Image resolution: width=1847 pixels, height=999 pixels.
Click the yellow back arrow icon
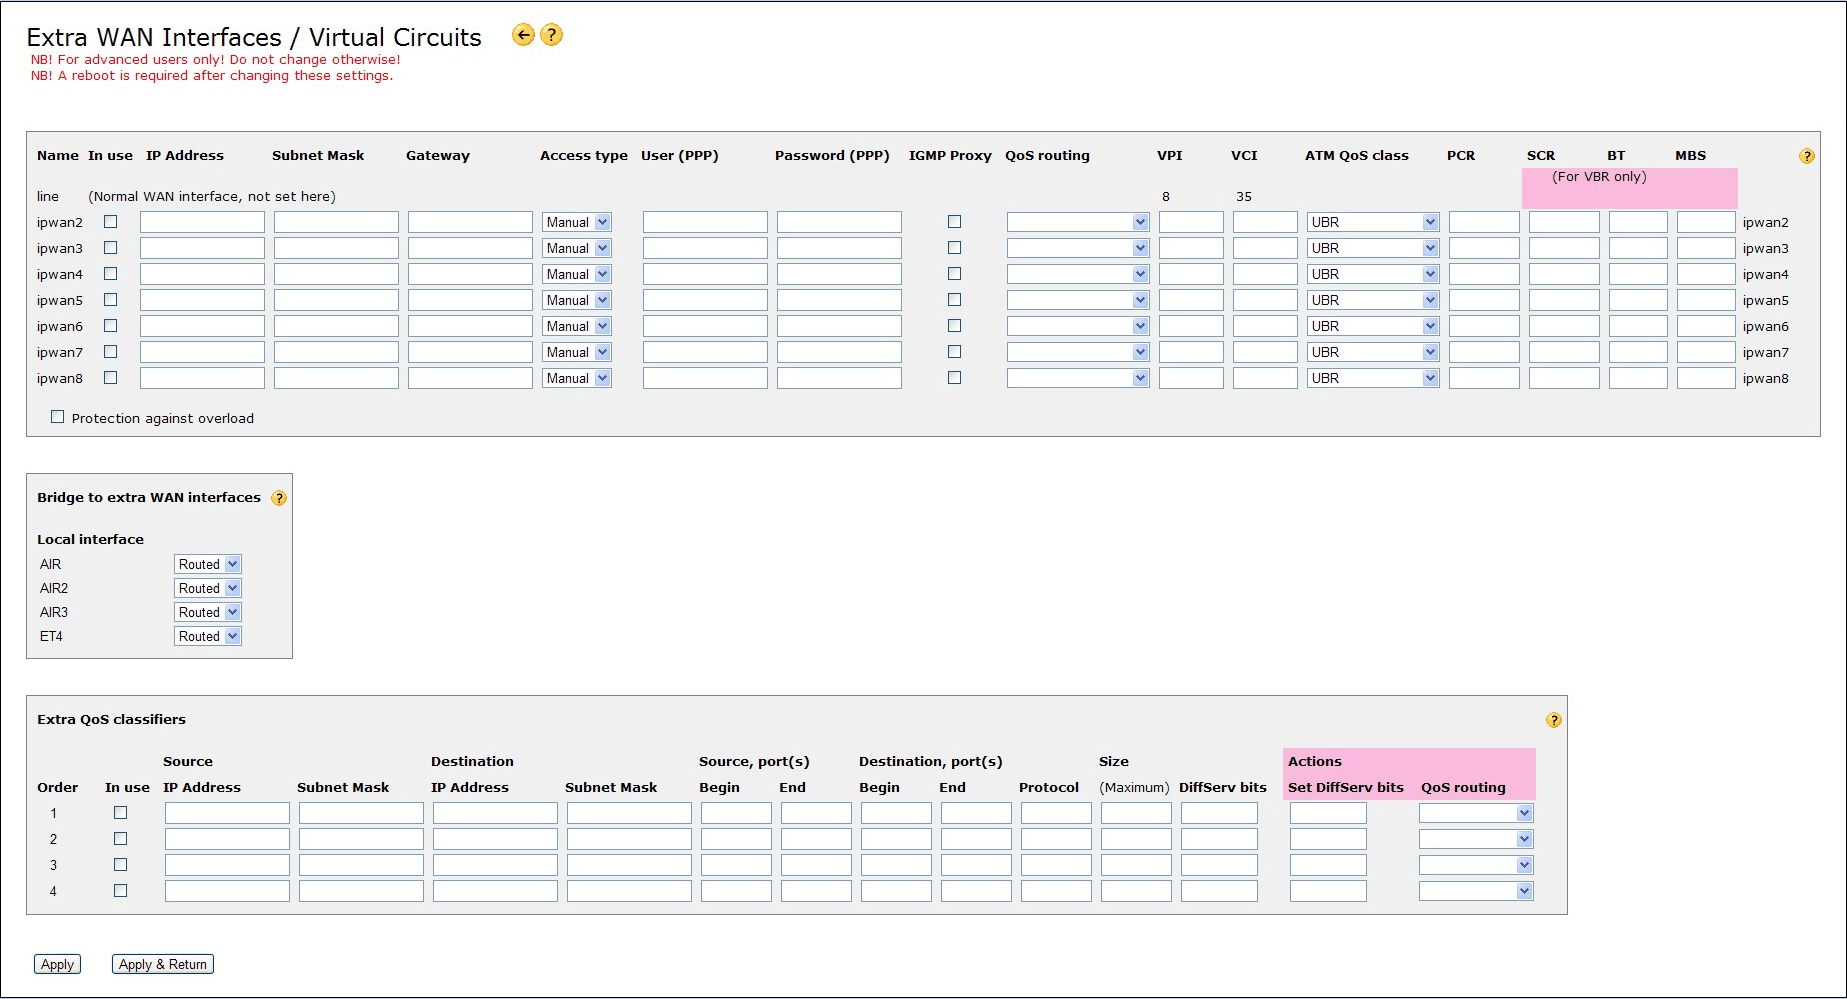tap(522, 35)
